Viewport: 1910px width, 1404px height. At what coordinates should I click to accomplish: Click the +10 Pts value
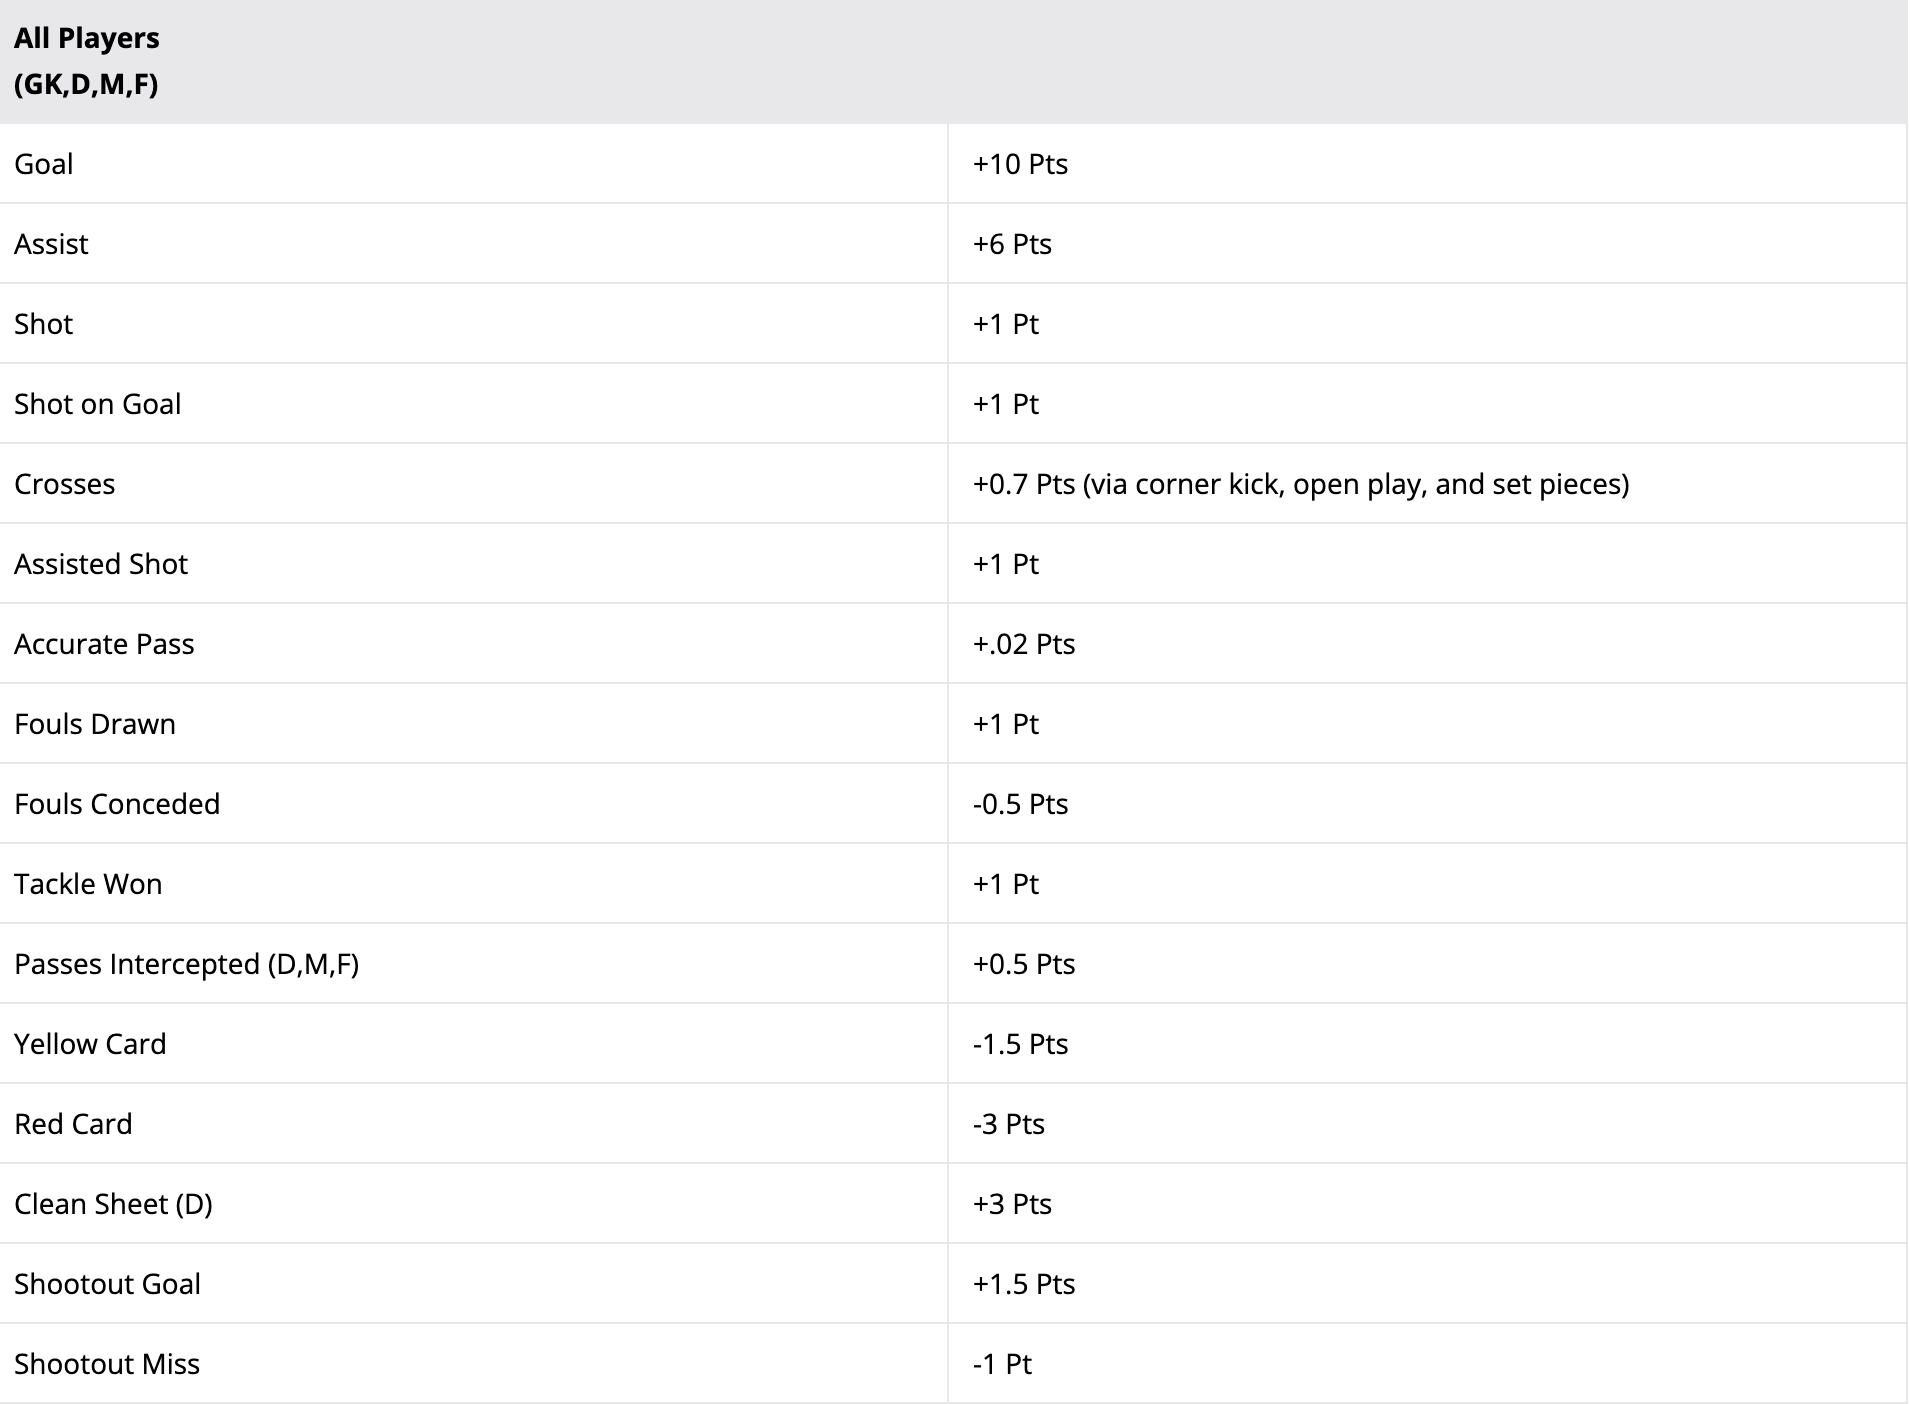pos(1020,164)
